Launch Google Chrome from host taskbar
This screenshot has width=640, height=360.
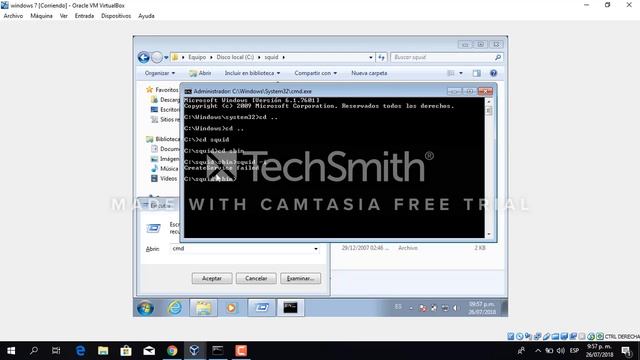tap(172, 351)
